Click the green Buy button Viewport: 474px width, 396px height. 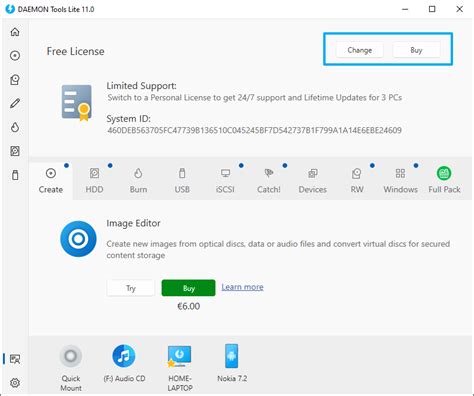pos(189,288)
